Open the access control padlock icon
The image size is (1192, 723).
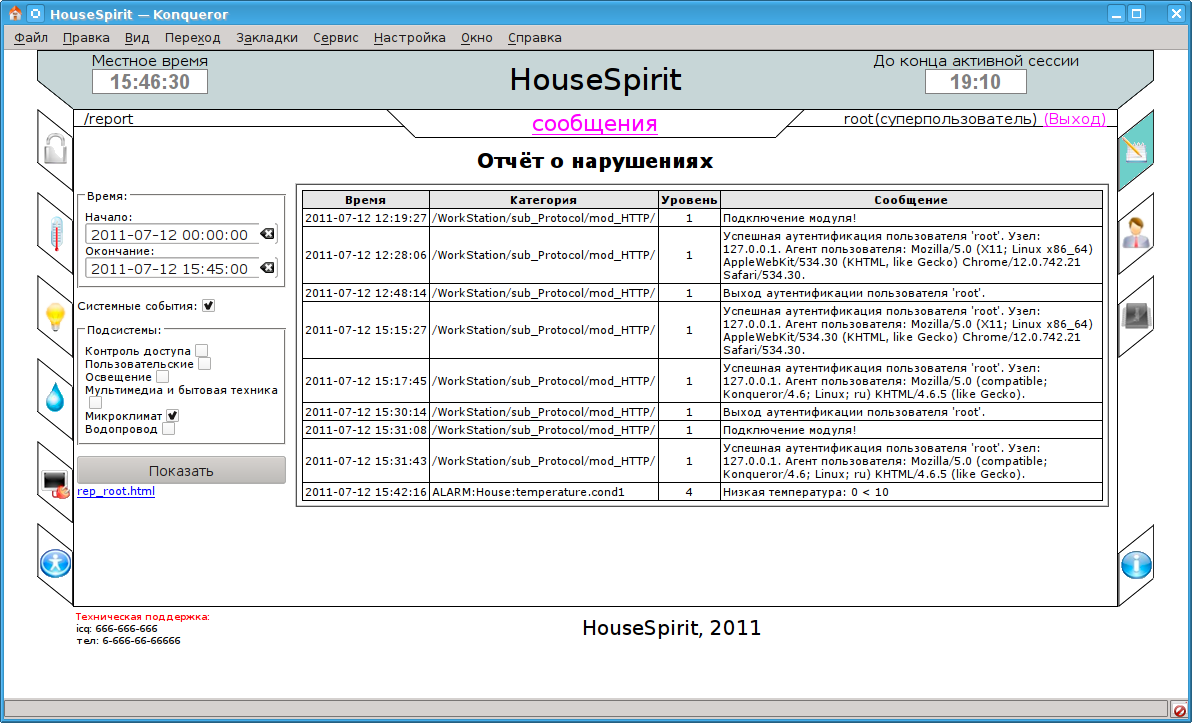tap(54, 150)
